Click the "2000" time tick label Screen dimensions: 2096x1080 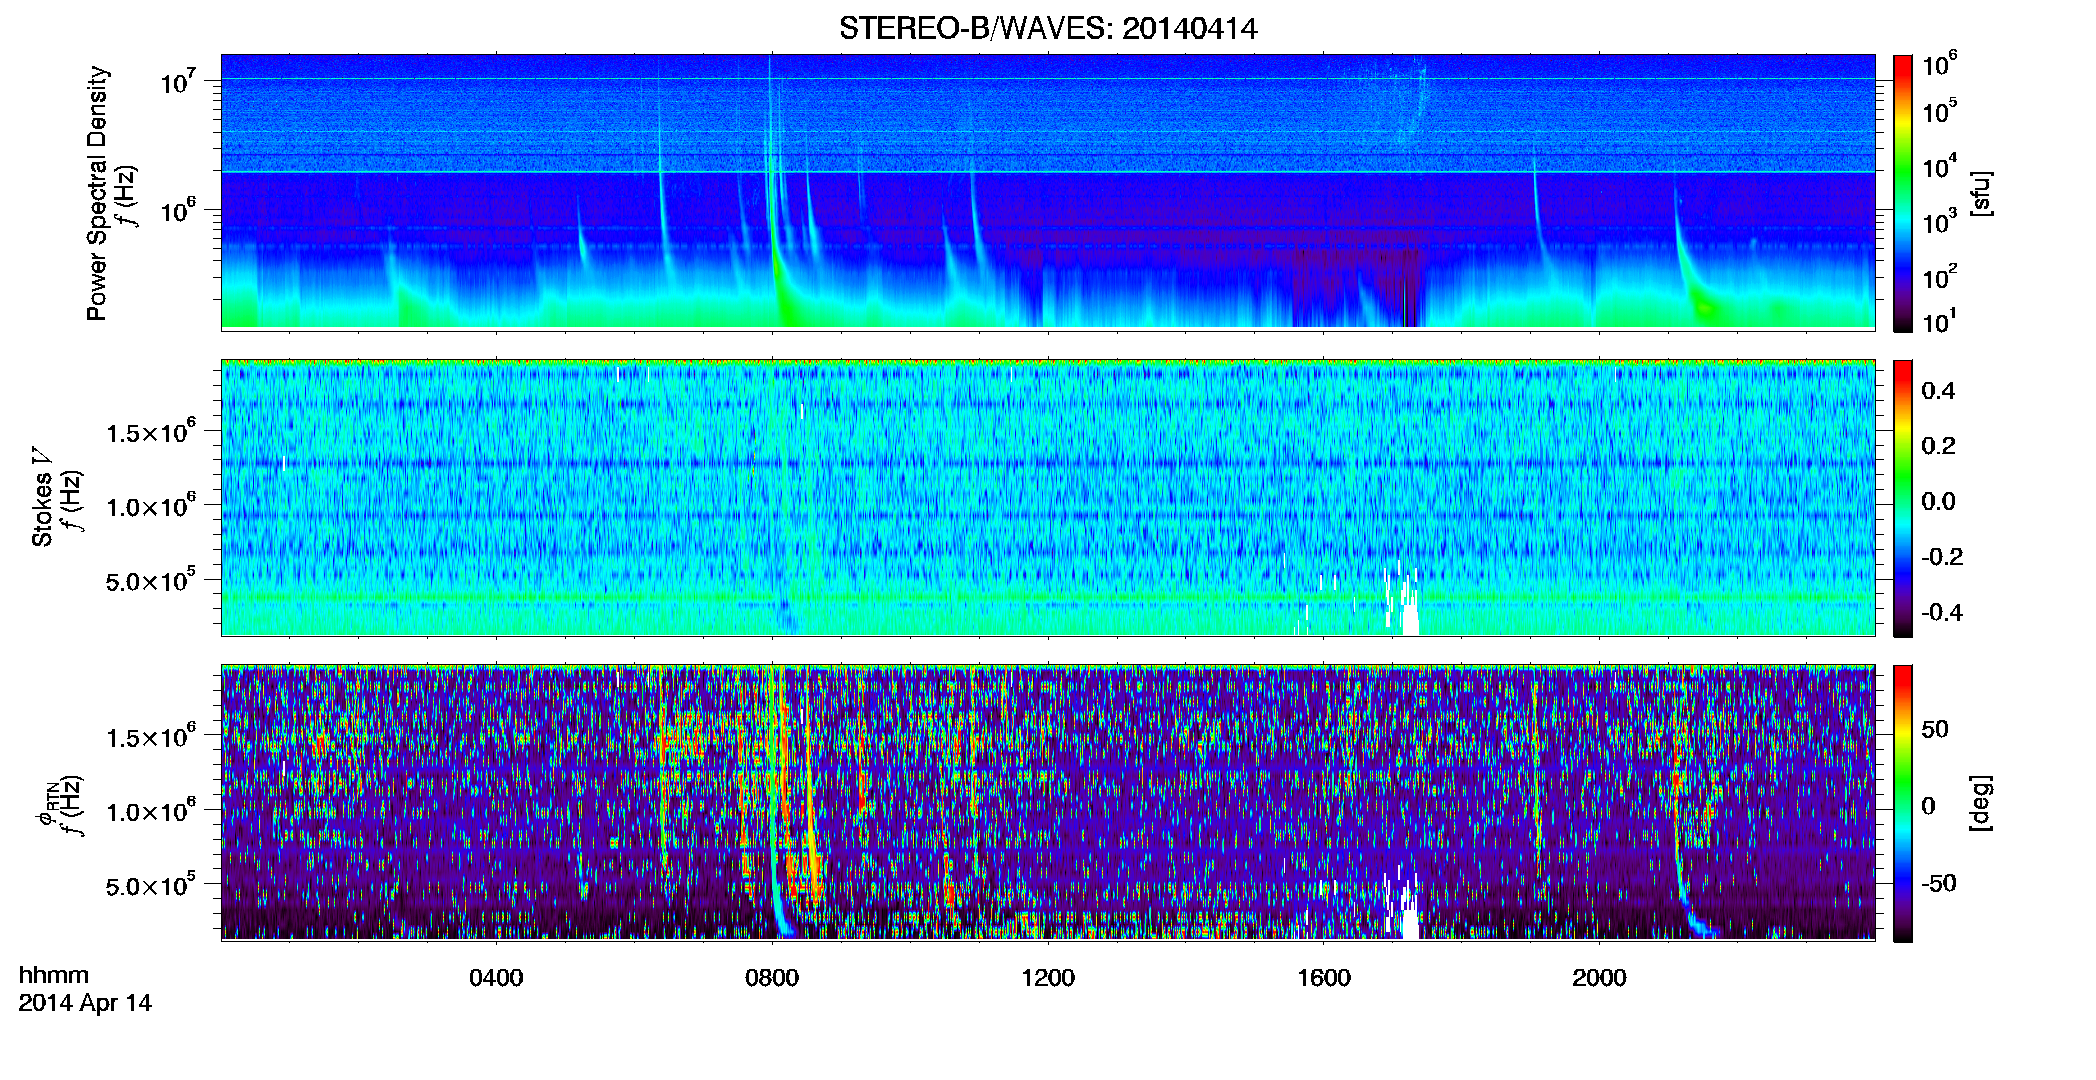point(1599,977)
